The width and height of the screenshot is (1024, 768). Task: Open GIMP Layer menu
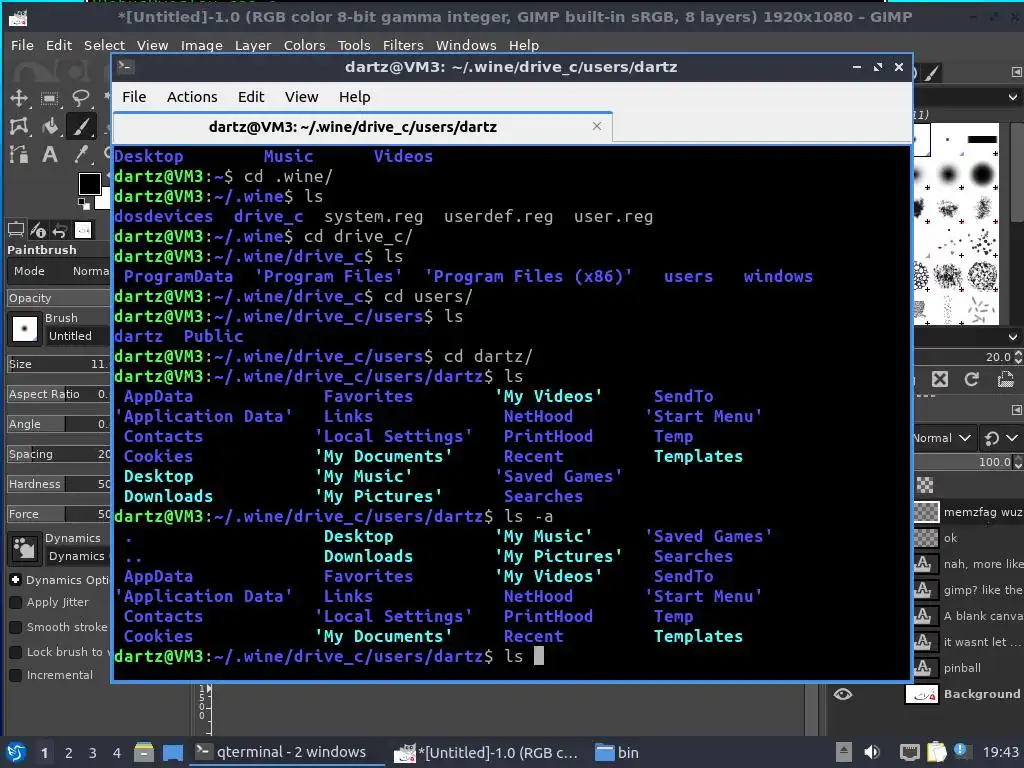(x=253, y=45)
